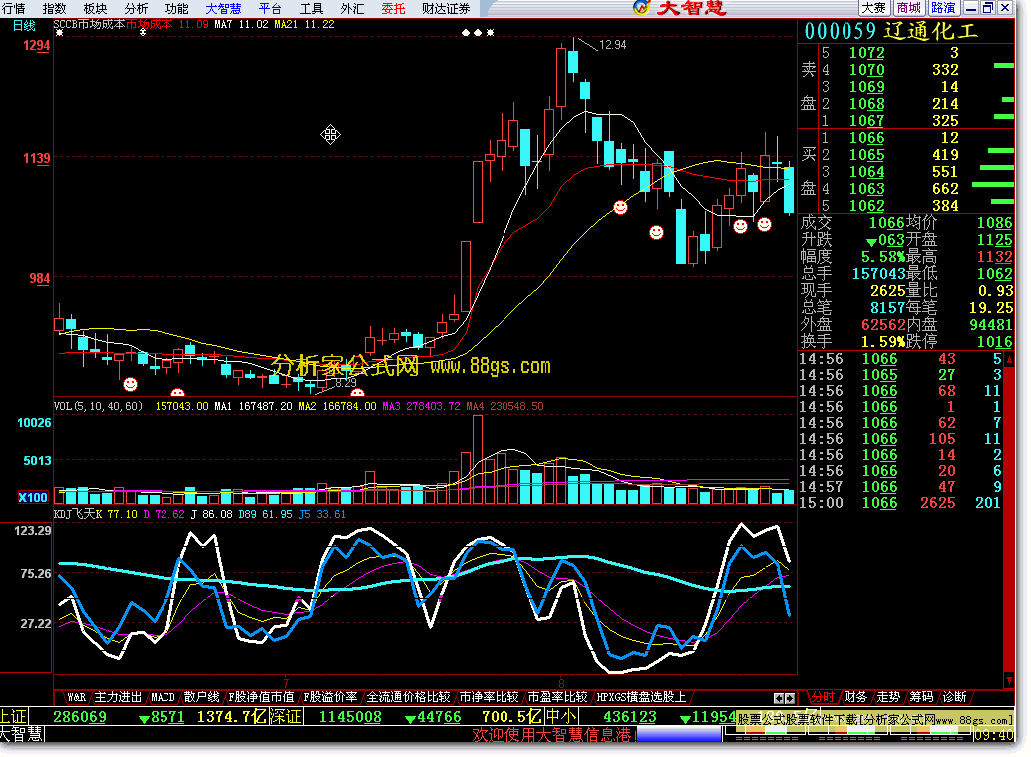Switch to the 筹码 side tab
The width and height of the screenshot is (1031, 757).
(x=921, y=697)
